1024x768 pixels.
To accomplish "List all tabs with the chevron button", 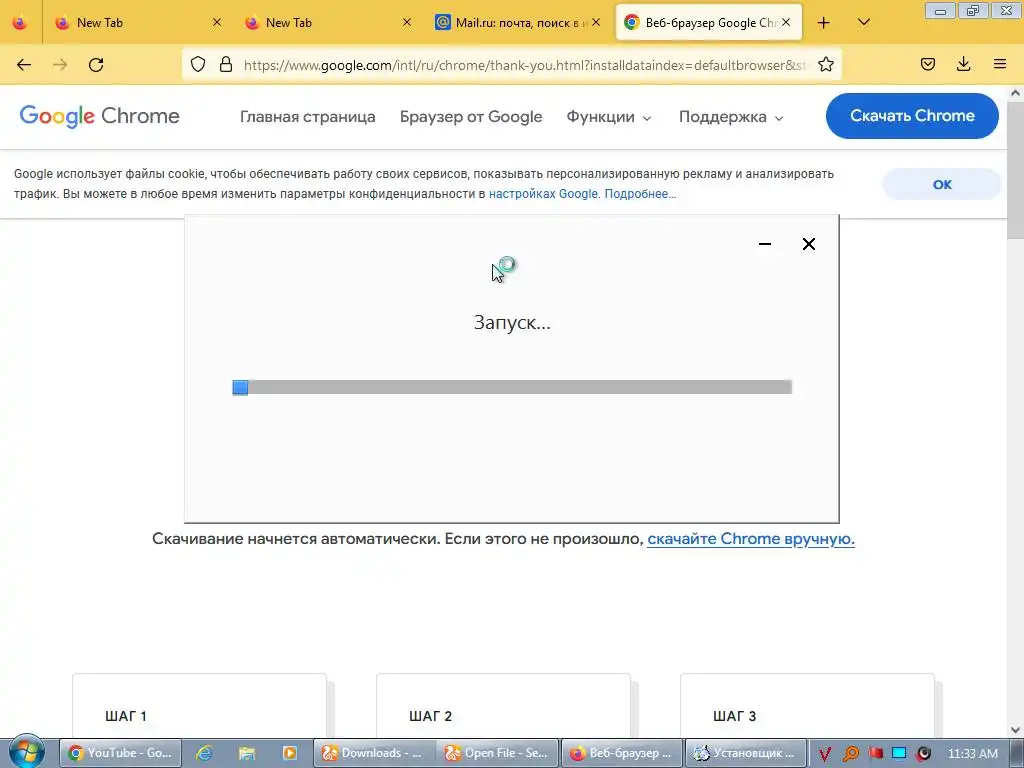I will pos(863,22).
